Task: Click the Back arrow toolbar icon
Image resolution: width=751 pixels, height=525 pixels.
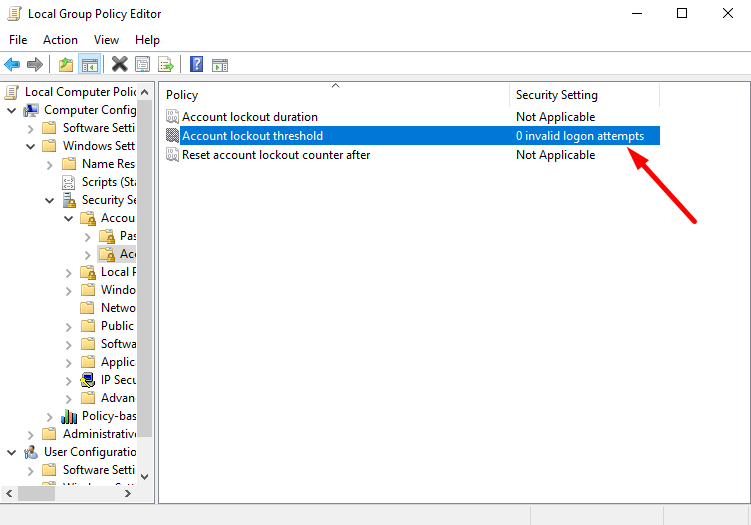Action: pyautogui.click(x=12, y=64)
